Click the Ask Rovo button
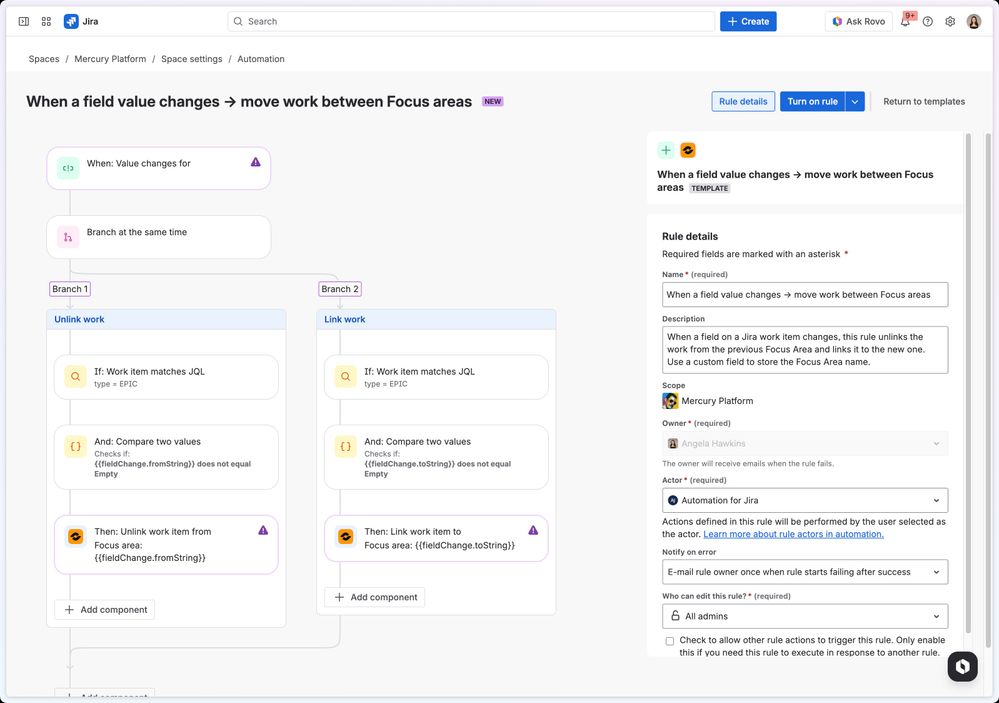The height and width of the screenshot is (703, 999). 859,21
